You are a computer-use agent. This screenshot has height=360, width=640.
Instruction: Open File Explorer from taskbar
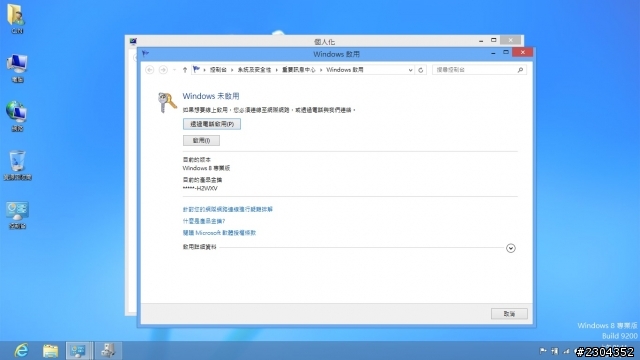point(51,351)
